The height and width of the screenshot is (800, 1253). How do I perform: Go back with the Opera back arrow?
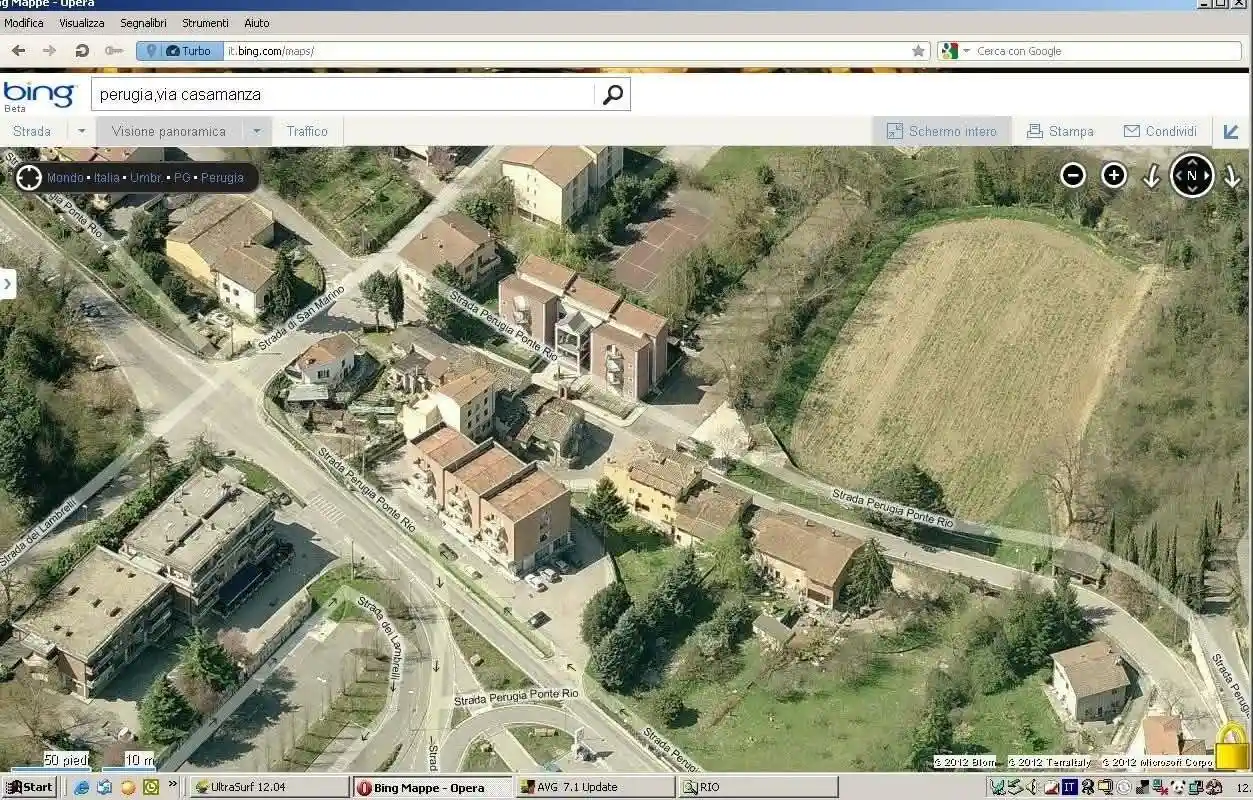pyautogui.click(x=18, y=50)
